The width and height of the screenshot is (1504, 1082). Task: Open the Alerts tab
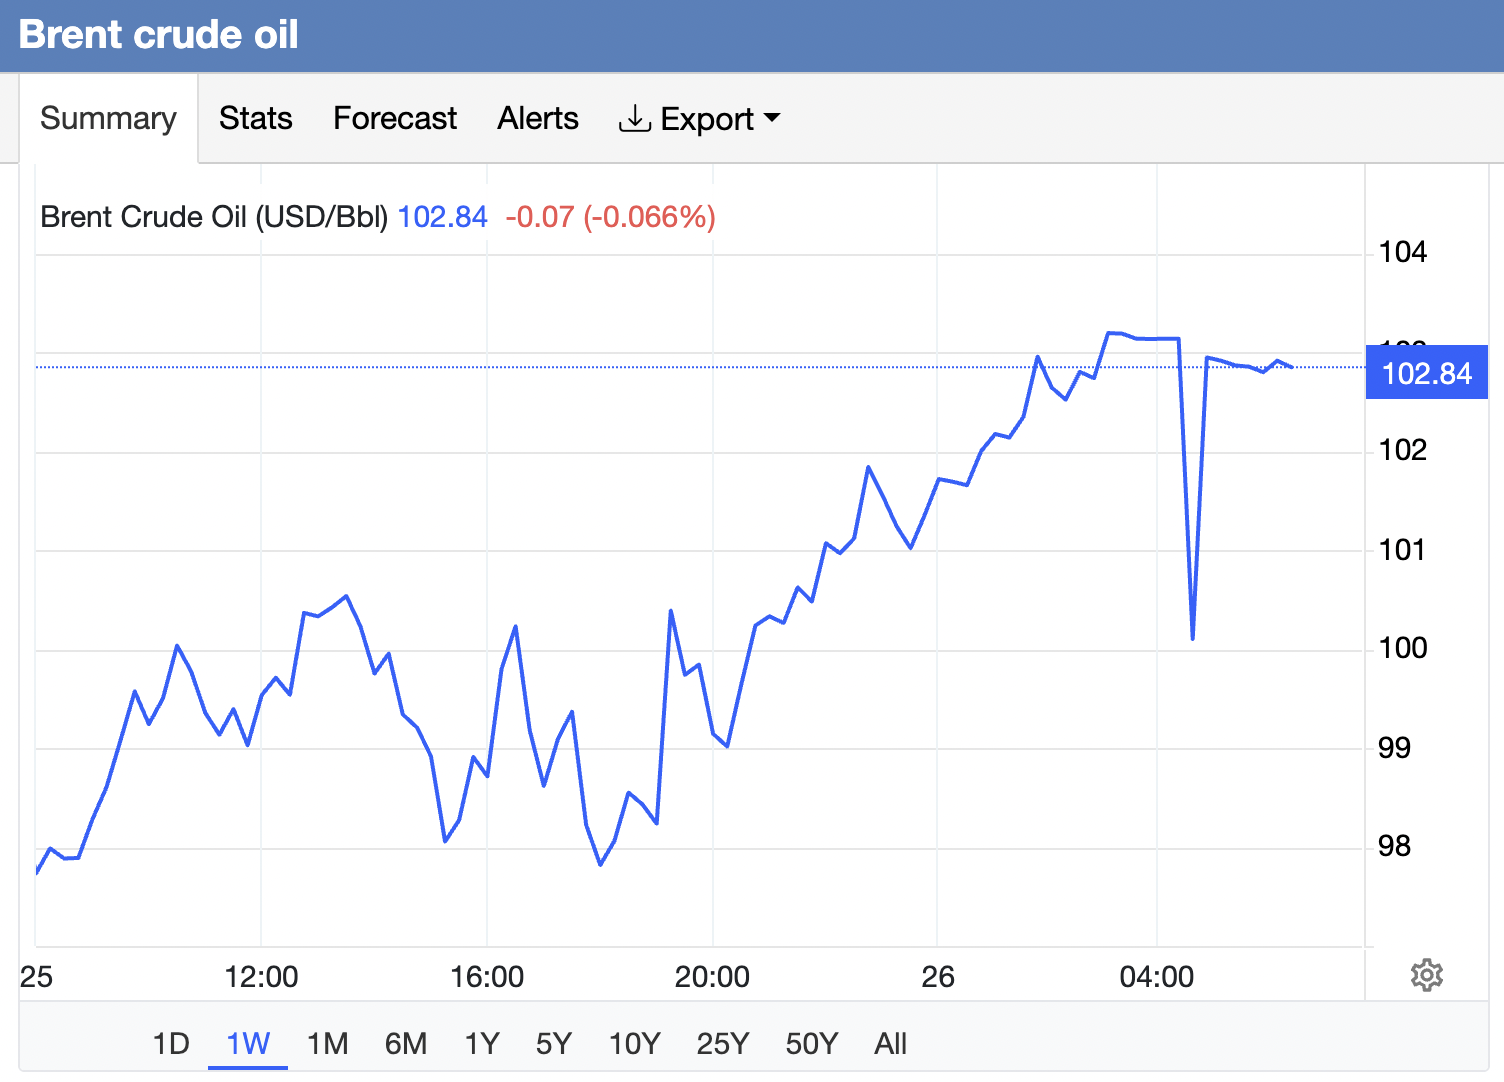tap(537, 118)
